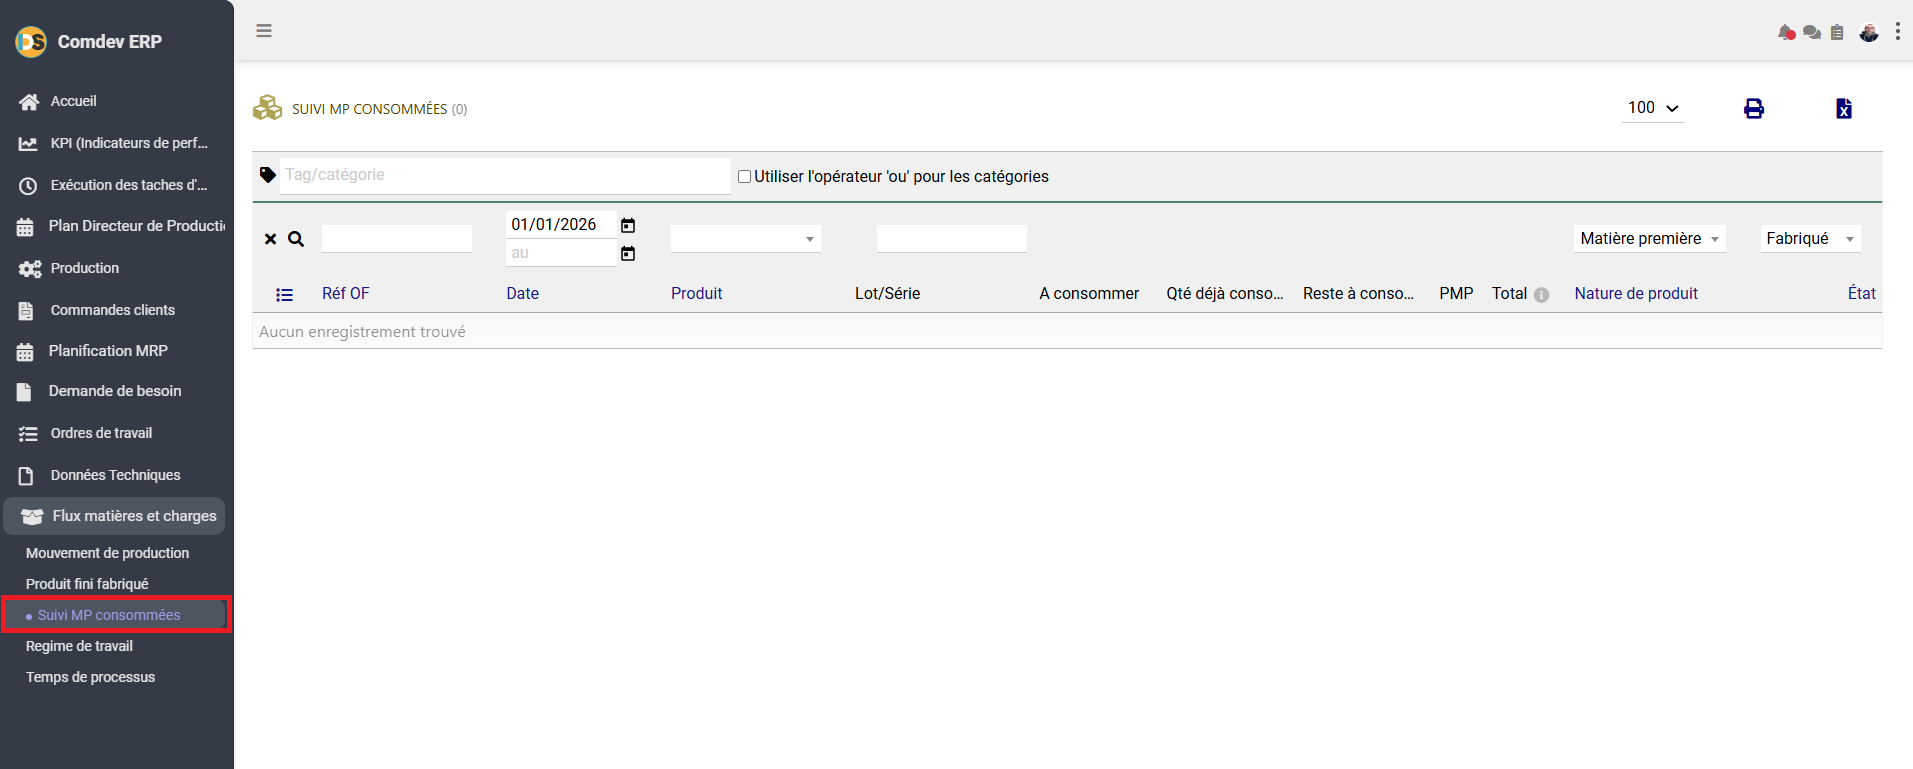Collapse Flux matières et charges menu

click(x=115, y=516)
